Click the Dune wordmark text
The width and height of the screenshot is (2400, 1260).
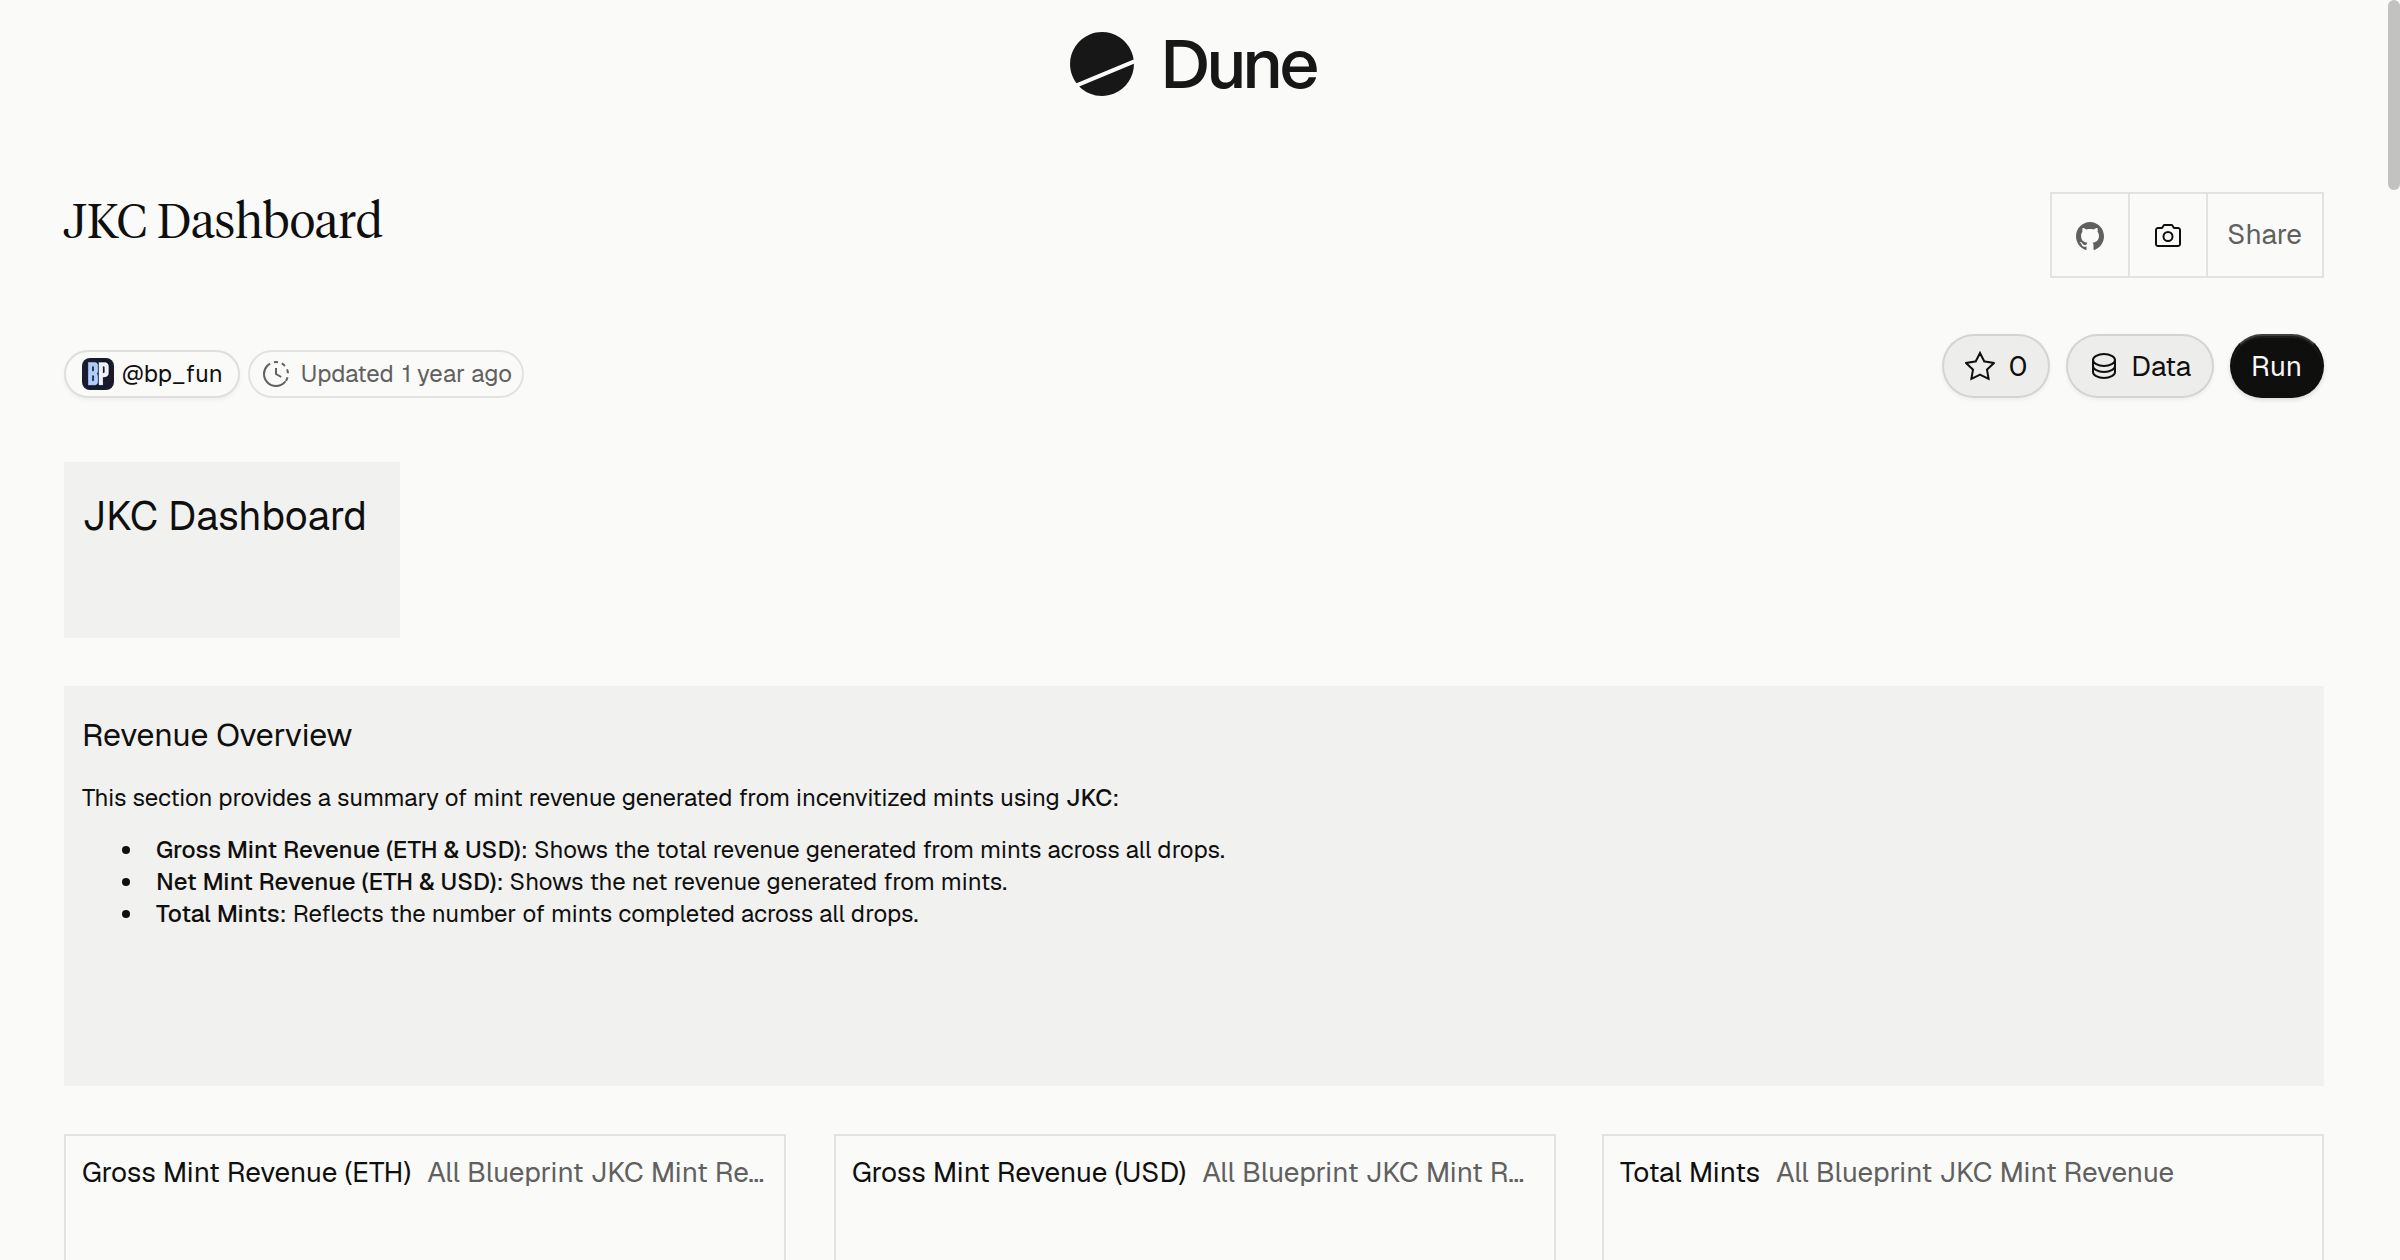[x=1239, y=66]
